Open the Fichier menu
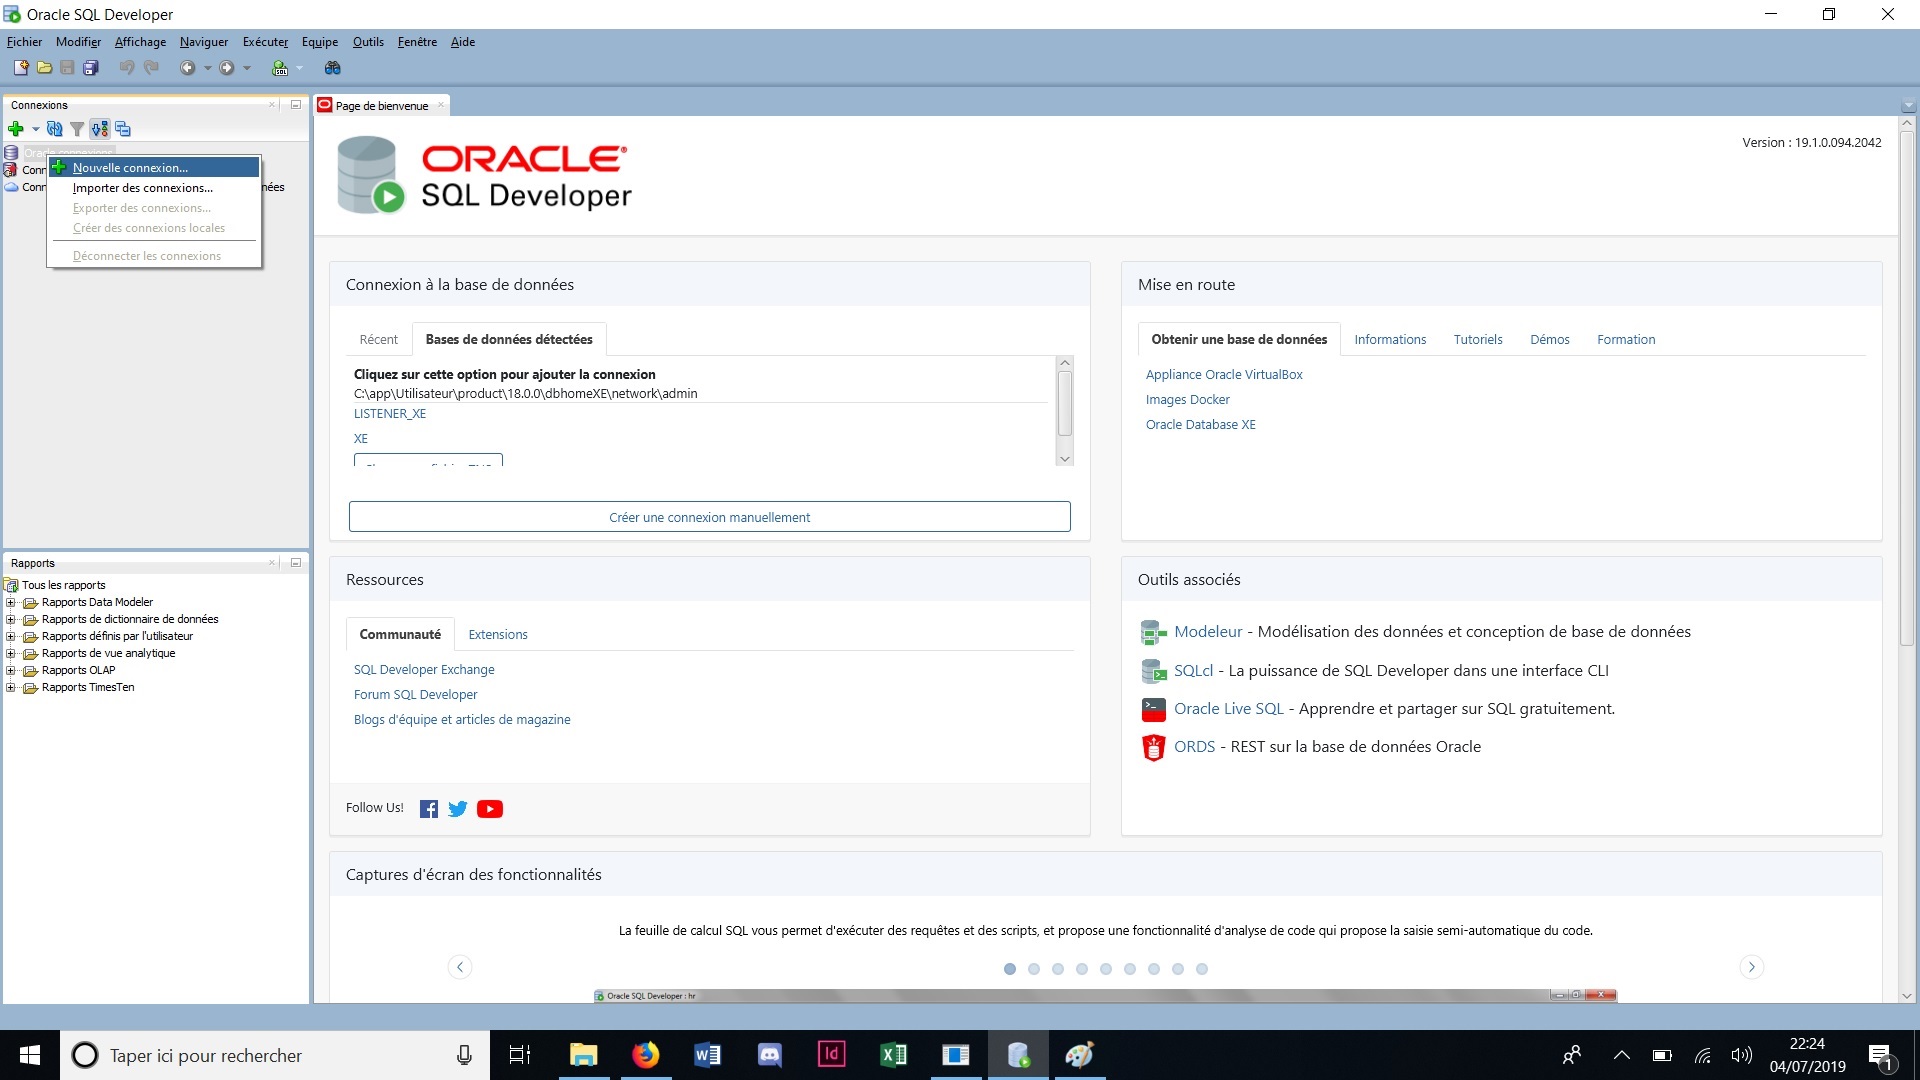 (24, 42)
